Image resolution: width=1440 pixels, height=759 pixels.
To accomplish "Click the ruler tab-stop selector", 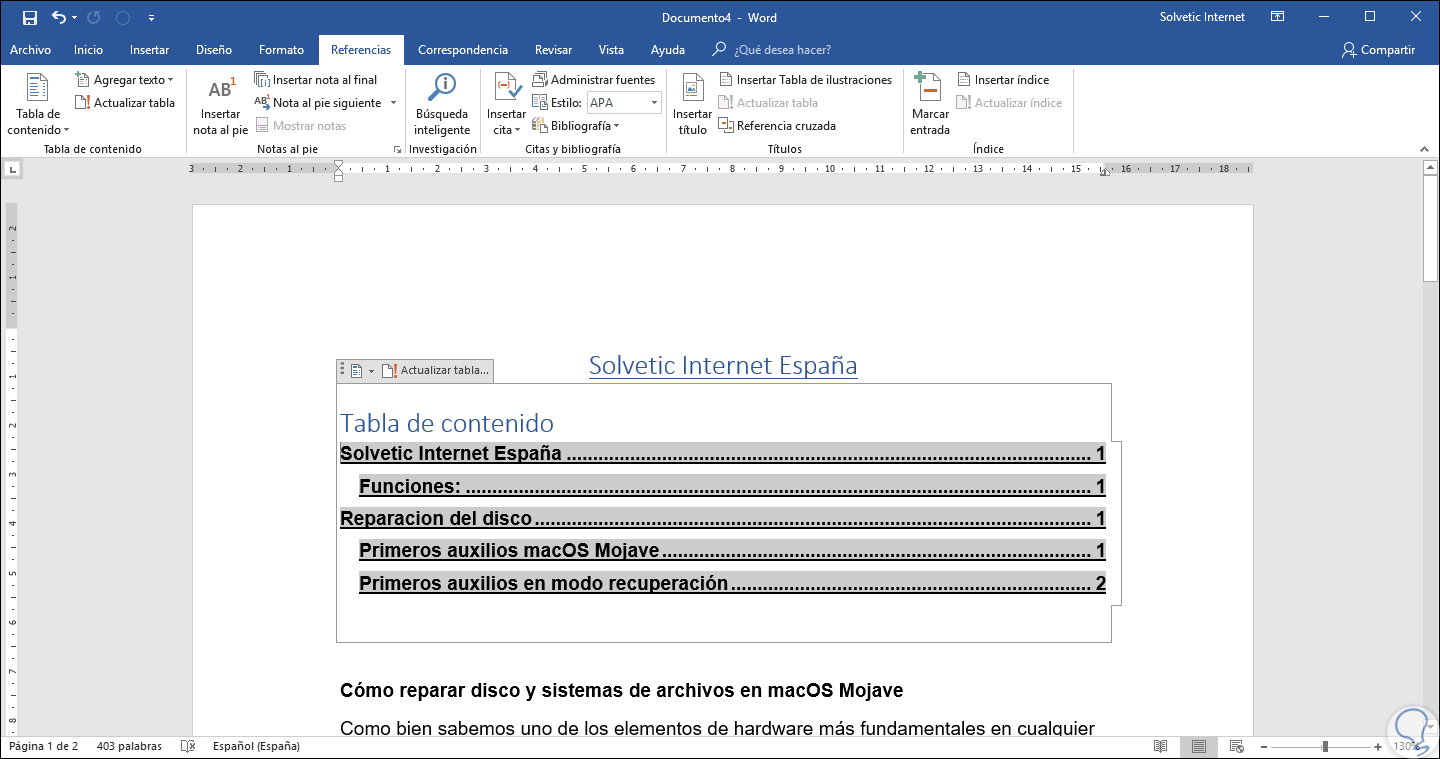I will coord(11,170).
